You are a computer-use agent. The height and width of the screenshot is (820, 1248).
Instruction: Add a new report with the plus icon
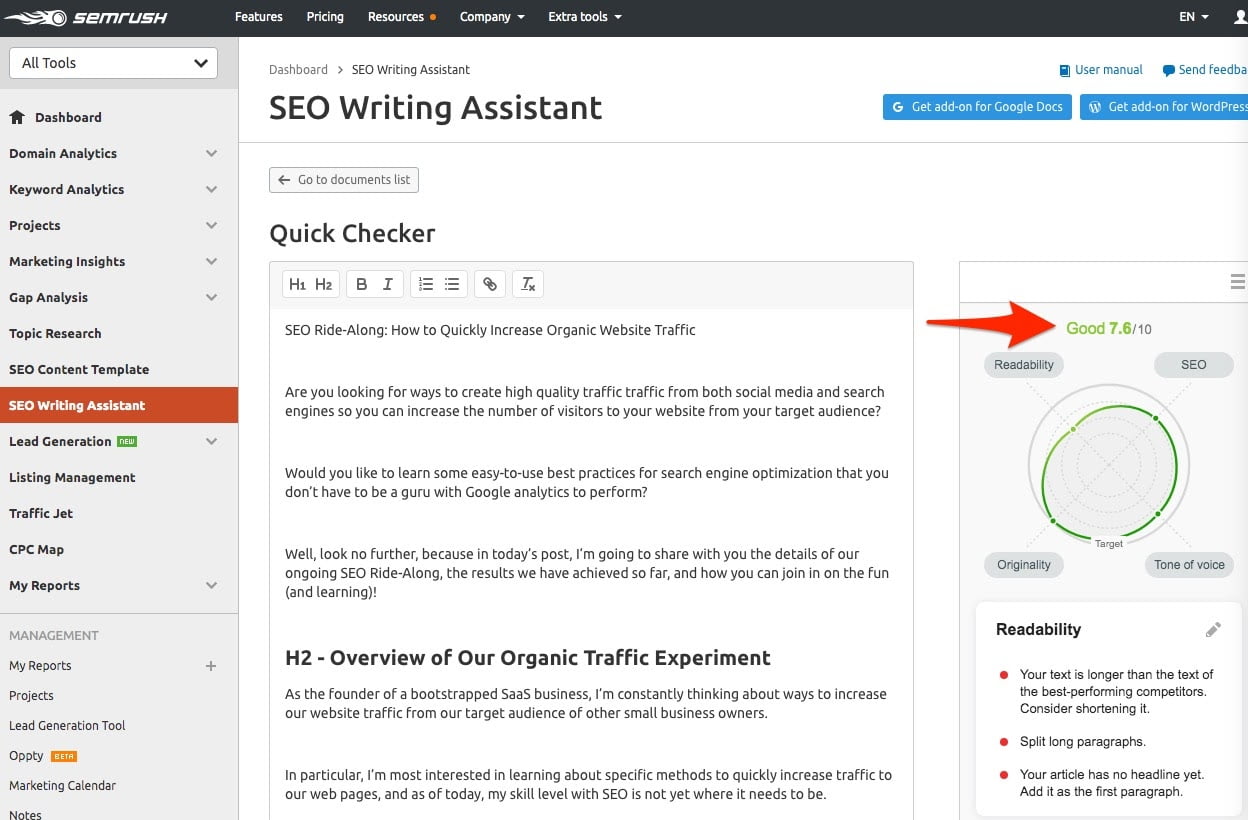(x=211, y=666)
